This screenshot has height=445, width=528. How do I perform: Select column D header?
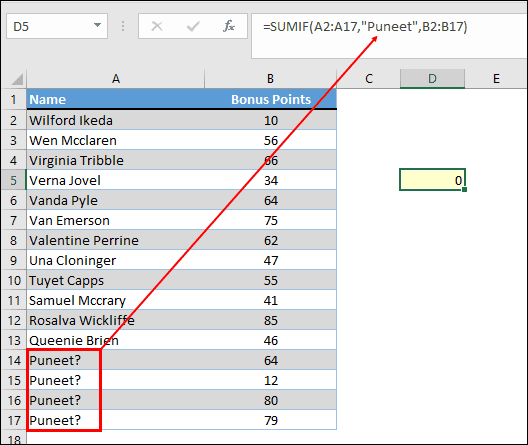click(432, 79)
